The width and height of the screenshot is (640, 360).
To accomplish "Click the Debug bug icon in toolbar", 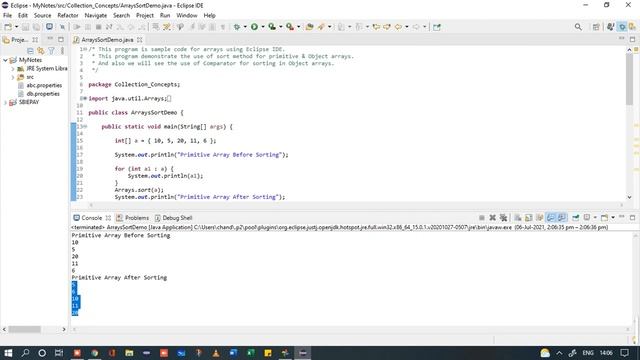I will 237,27.
